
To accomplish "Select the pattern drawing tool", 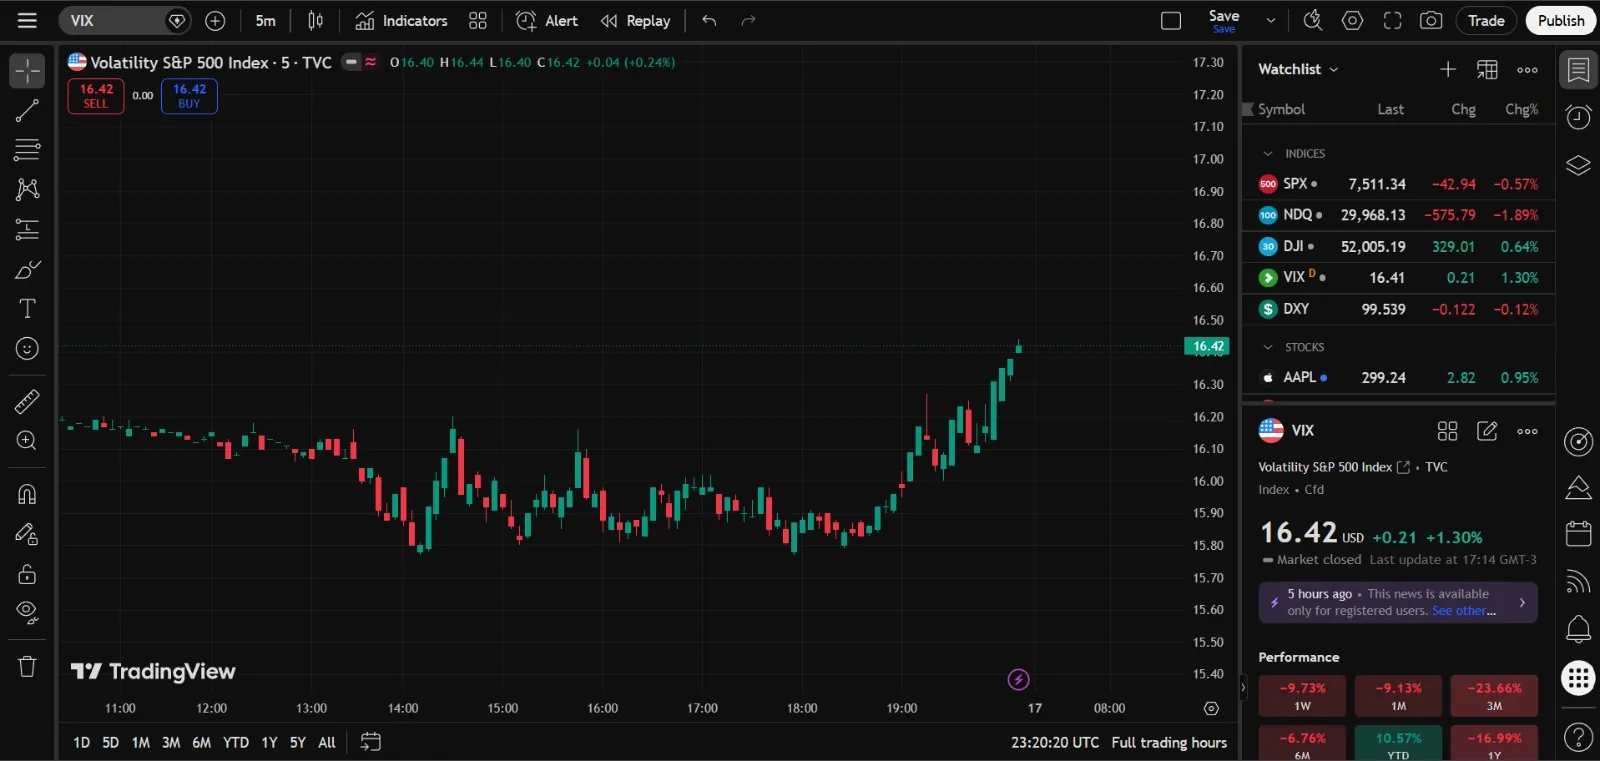I will coord(27,189).
